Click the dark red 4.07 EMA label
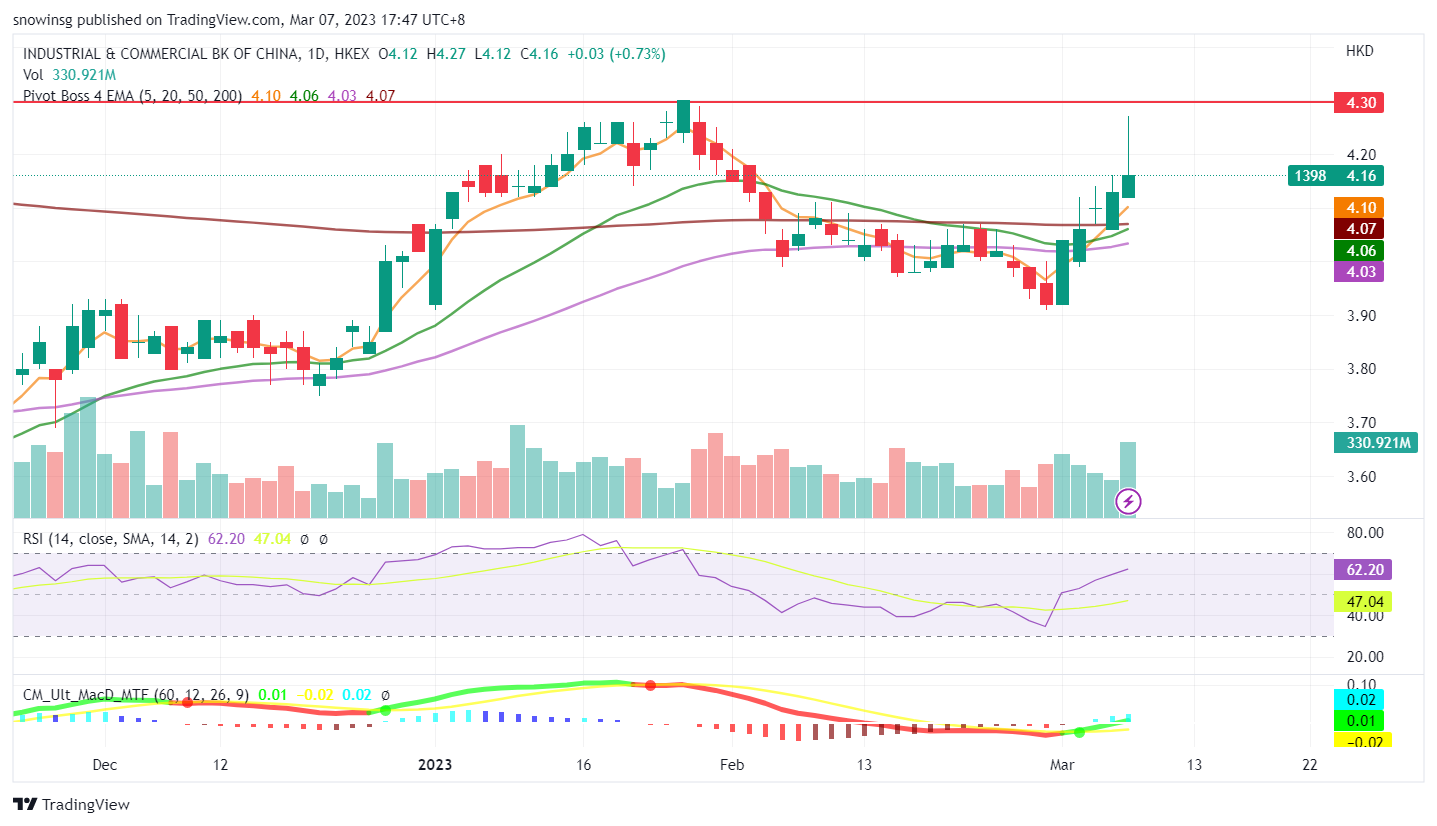Image resolution: width=1437 pixels, height=826 pixels. (1359, 228)
